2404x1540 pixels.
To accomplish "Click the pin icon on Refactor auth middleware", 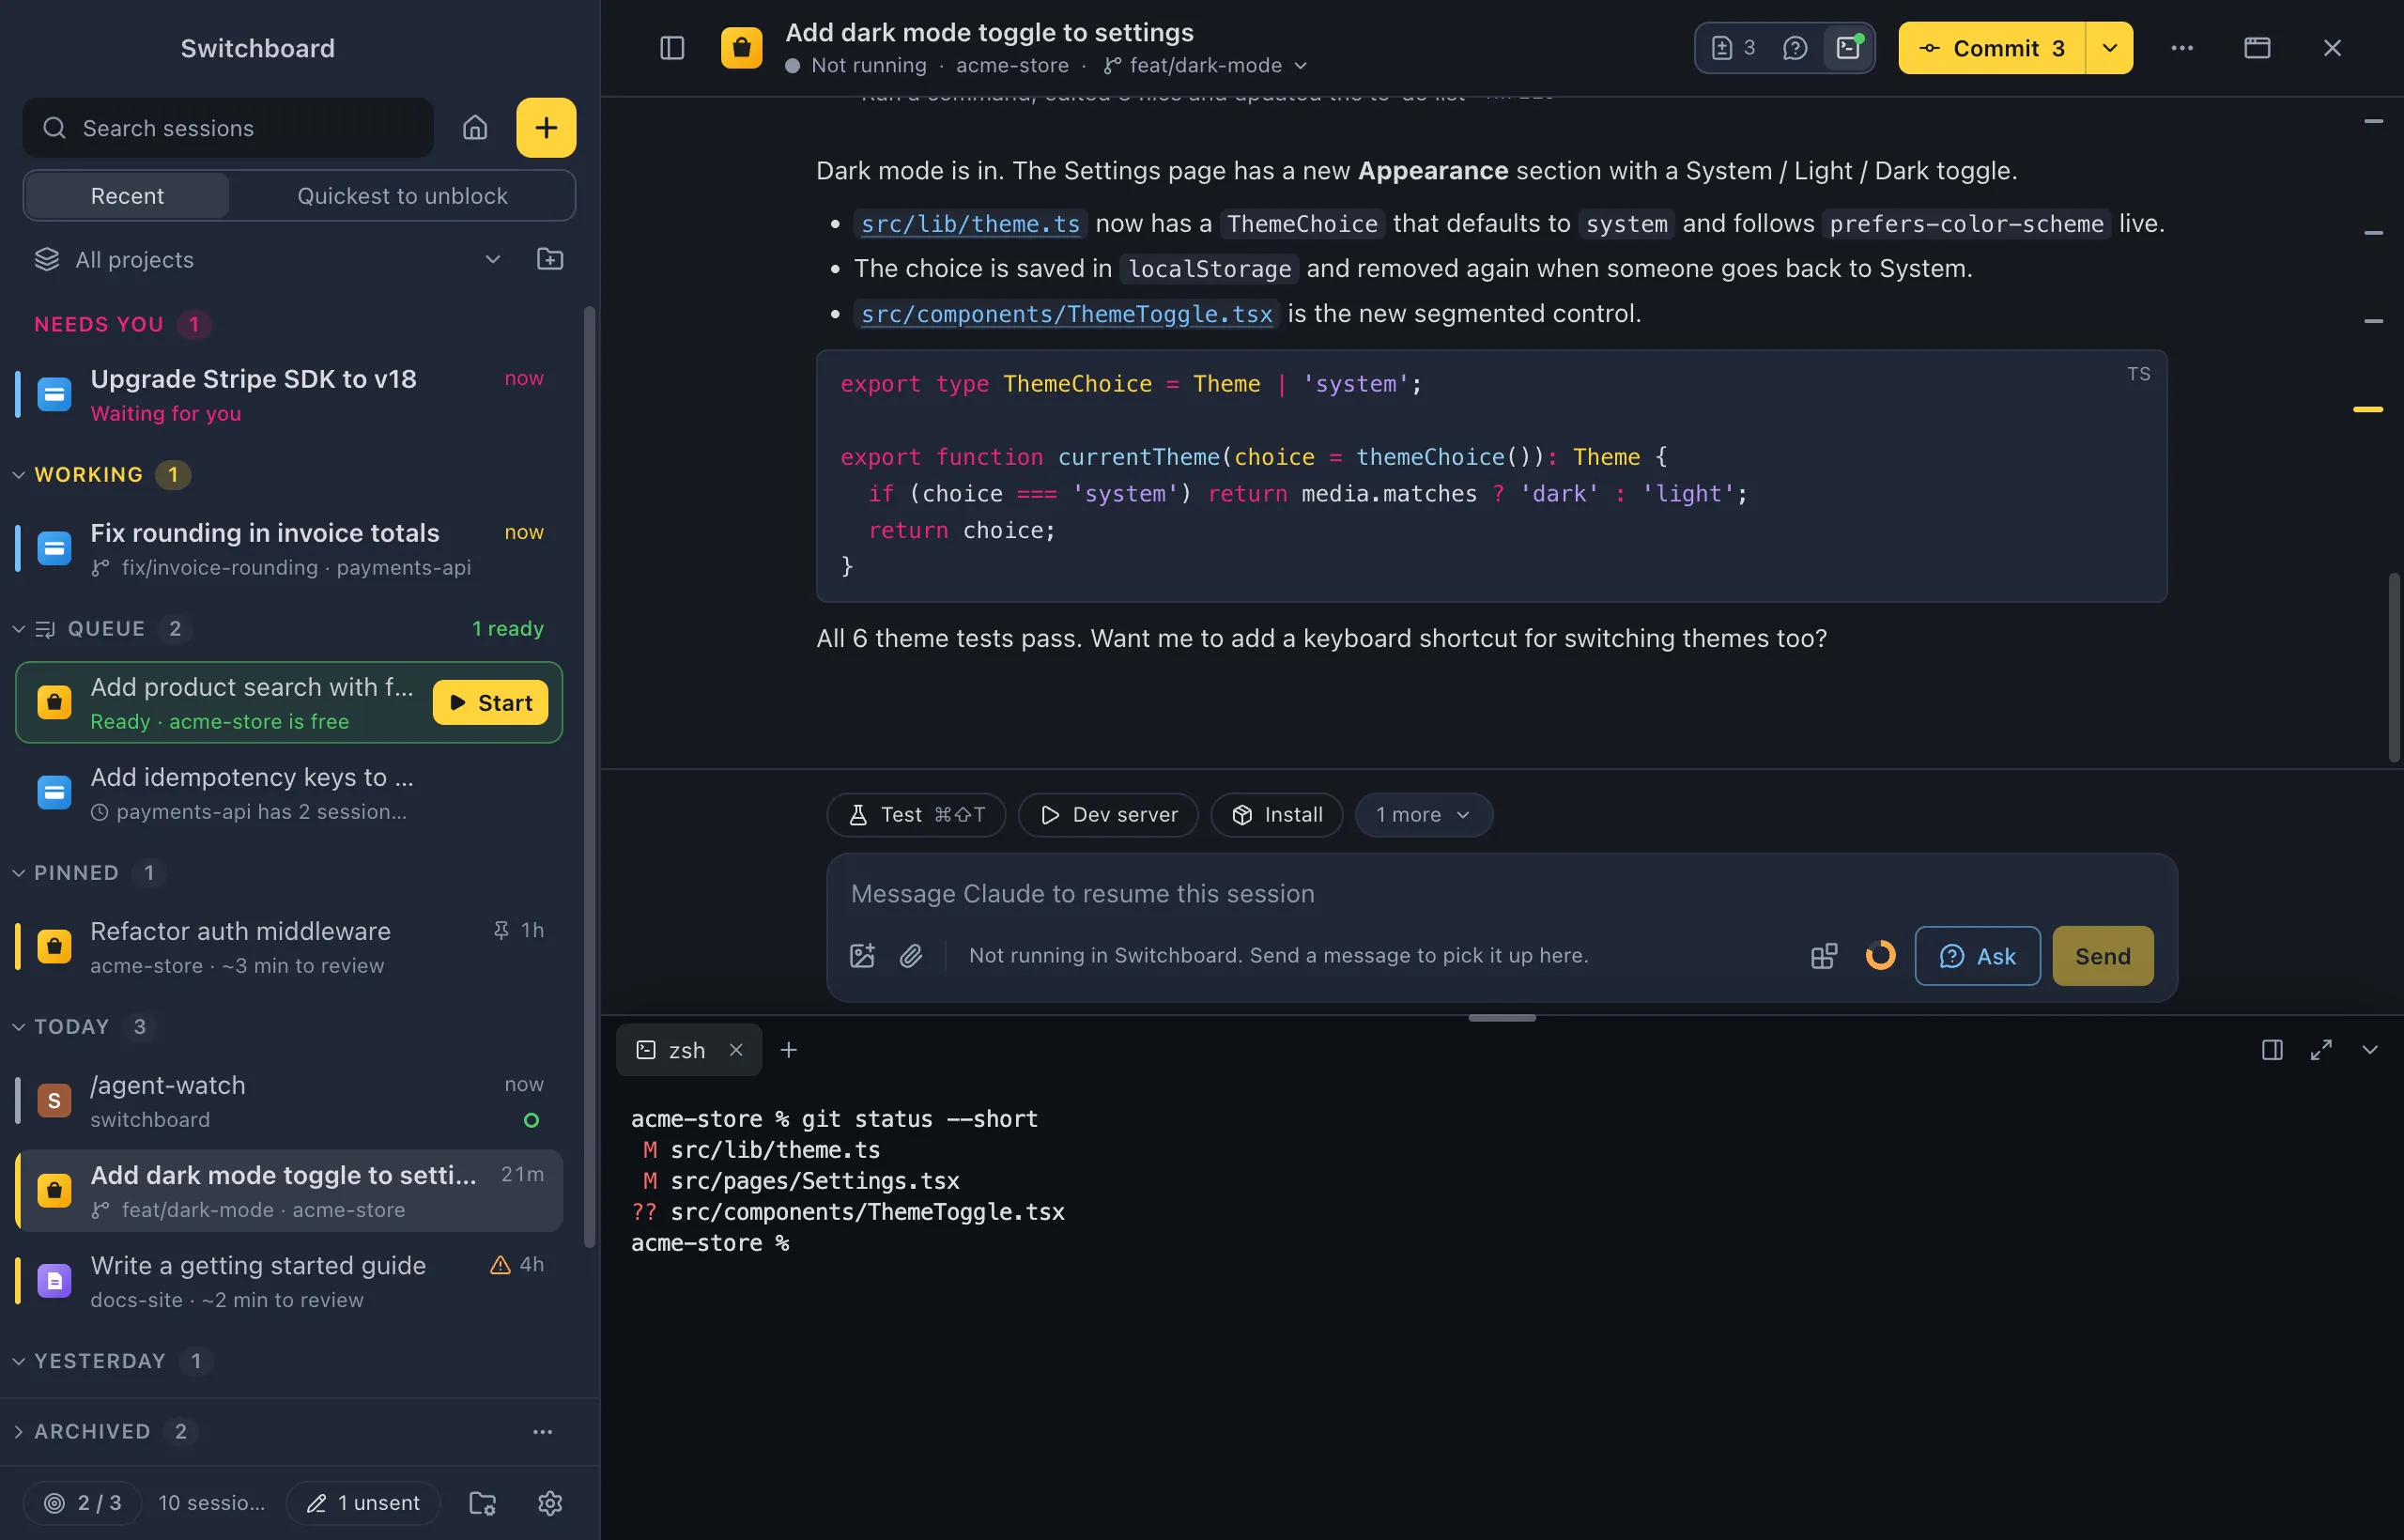I will pyautogui.click(x=501, y=930).
